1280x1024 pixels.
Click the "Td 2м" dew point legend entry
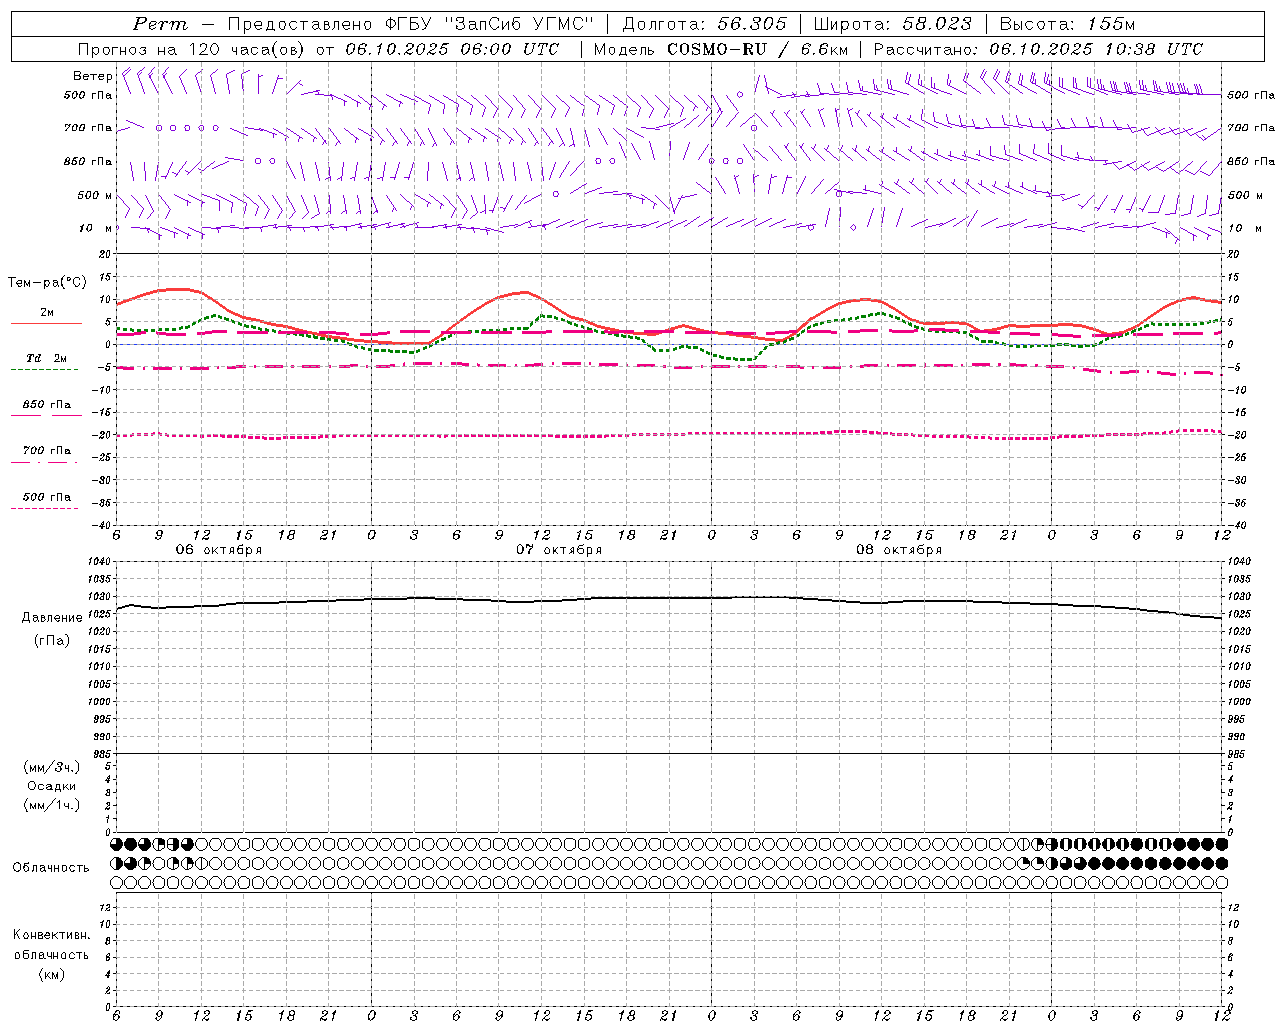click(x=46, y=358)
